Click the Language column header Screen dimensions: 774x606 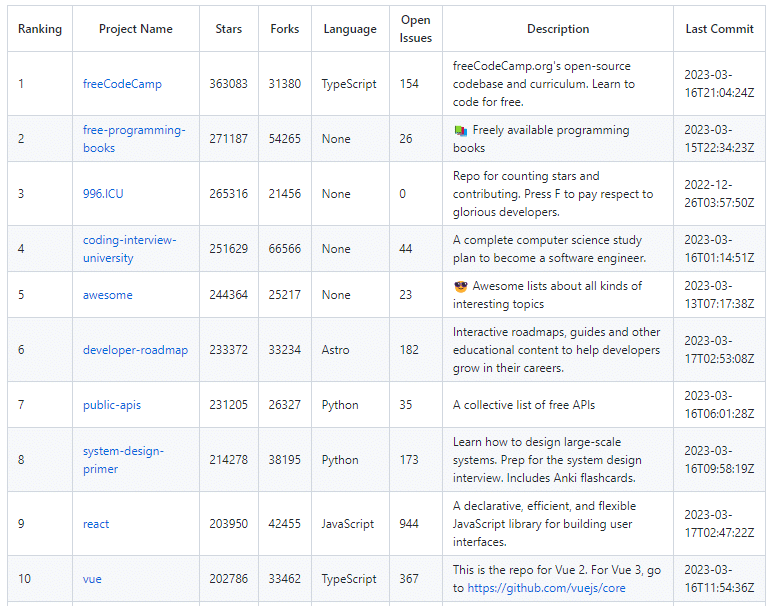pos(350,29)
